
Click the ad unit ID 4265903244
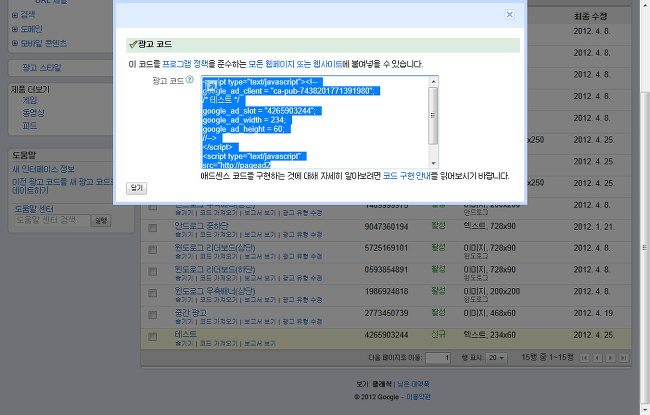[386, 335]
